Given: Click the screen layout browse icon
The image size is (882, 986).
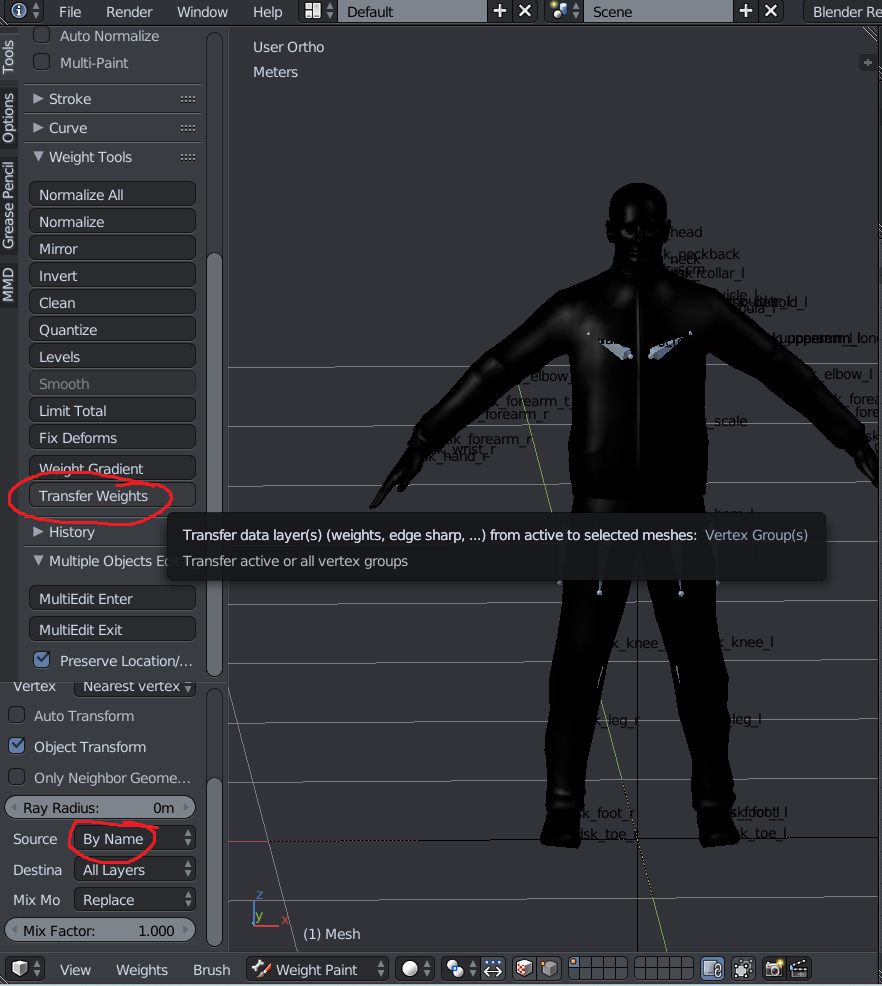Looking at the screenshot, I should coord(318,11).
